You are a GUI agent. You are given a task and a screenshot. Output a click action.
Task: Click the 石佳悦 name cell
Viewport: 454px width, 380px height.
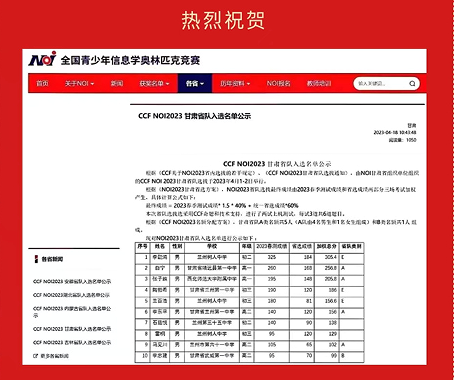click(160, 323)
